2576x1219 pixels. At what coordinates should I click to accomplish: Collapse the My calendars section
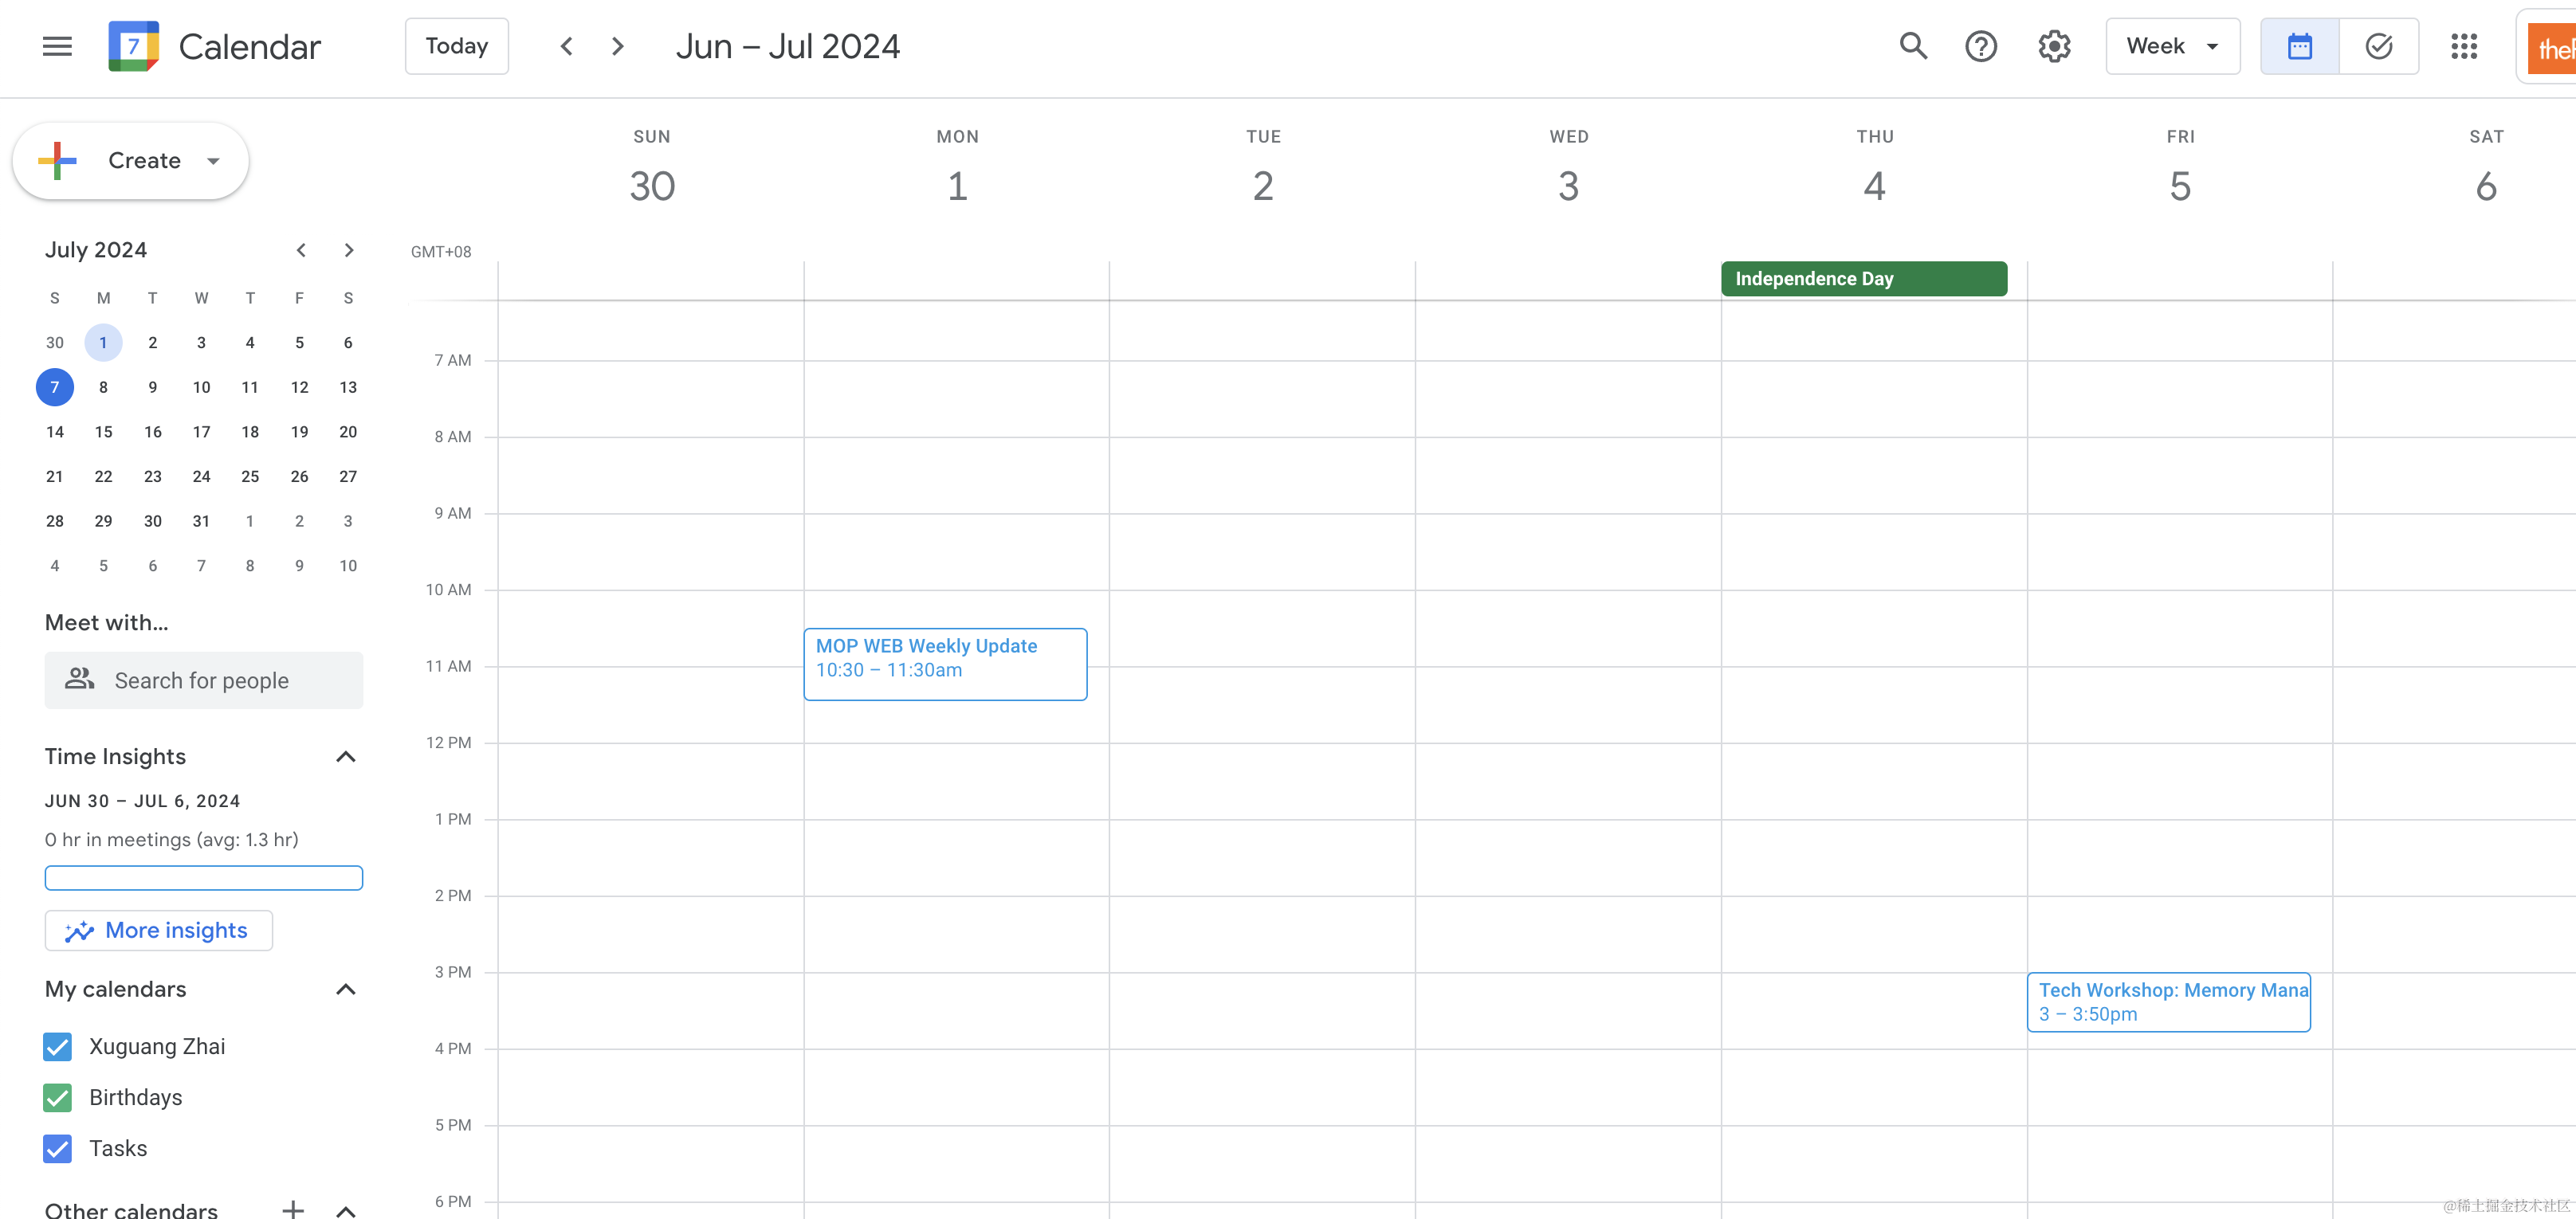(x=345, y=989)
